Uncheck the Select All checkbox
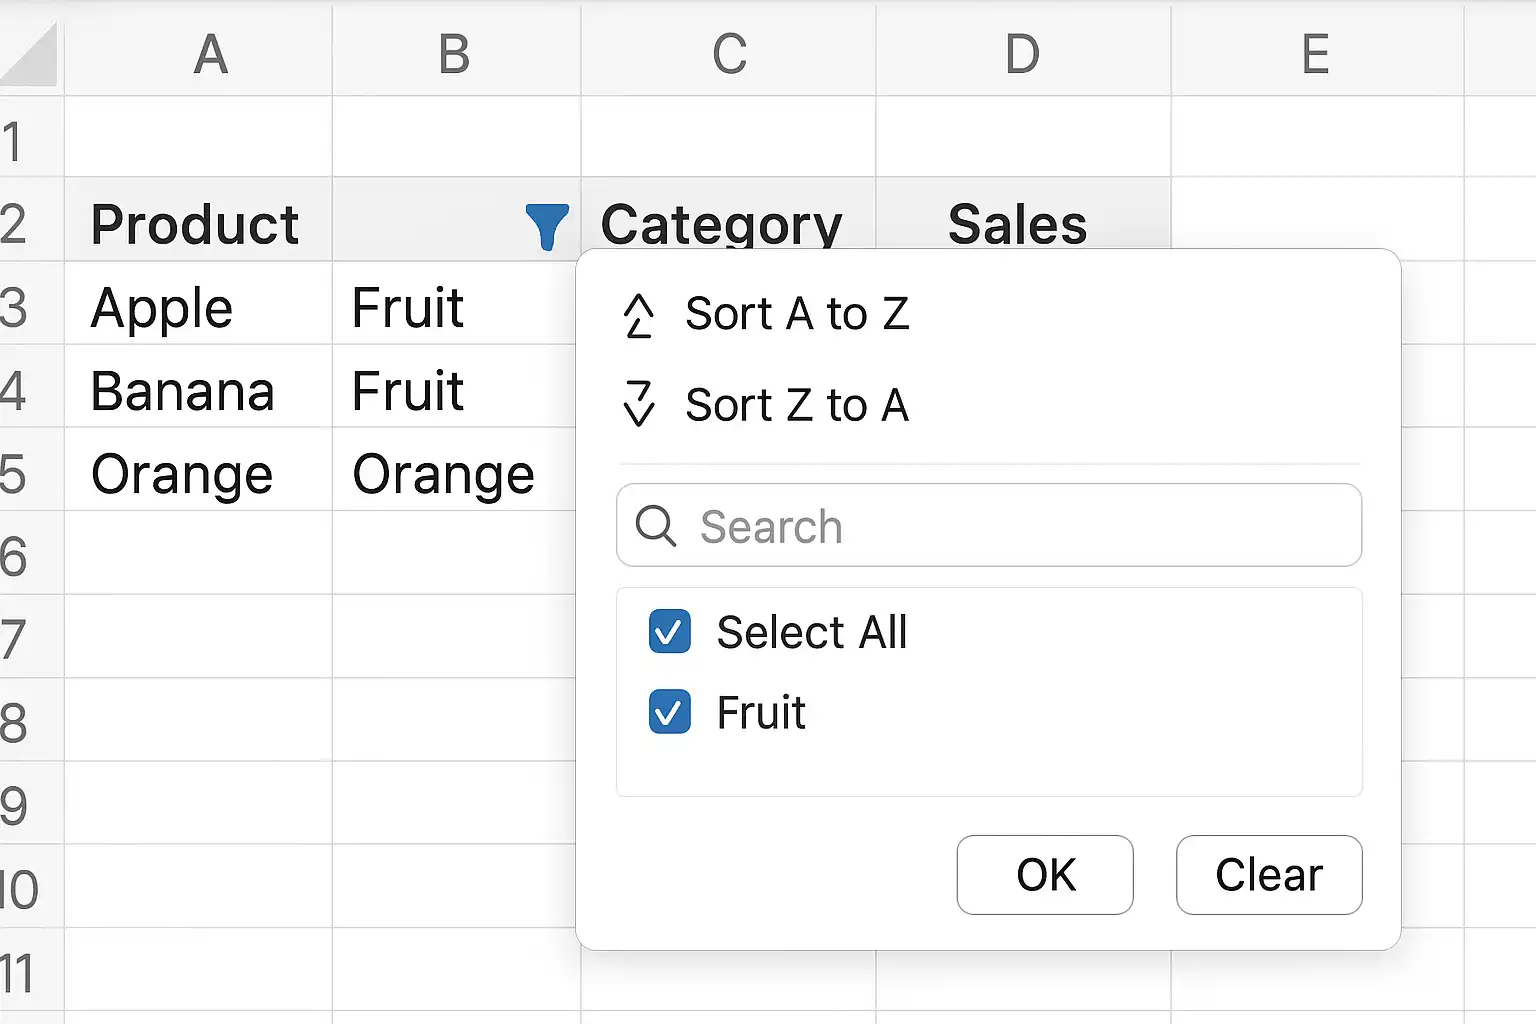This screenshot has height=1024, width=1536. tap(669, 632)
